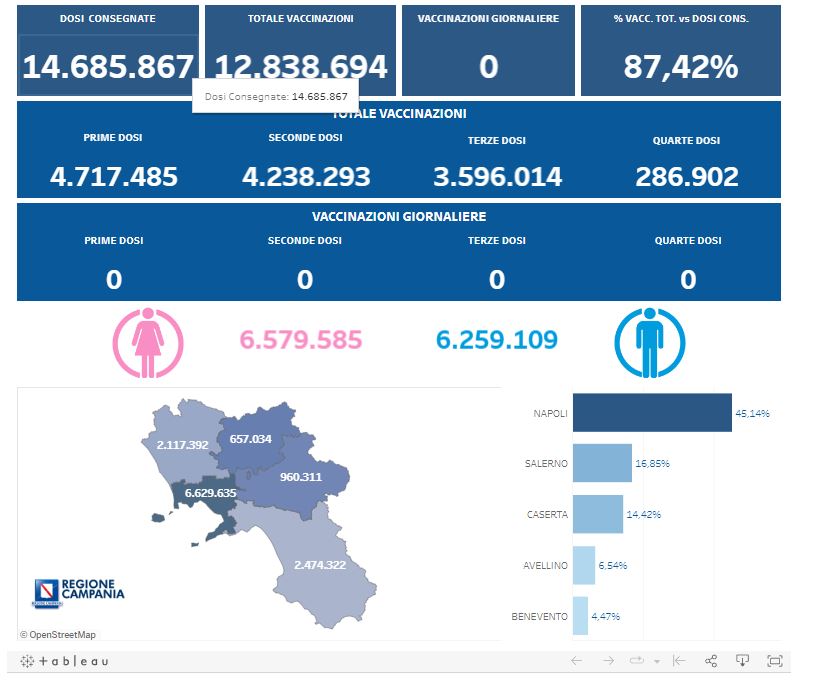The height and width of the screenshot is (680, 820).
Task: Click the replay animation icon
Action: tap(636, 661)
